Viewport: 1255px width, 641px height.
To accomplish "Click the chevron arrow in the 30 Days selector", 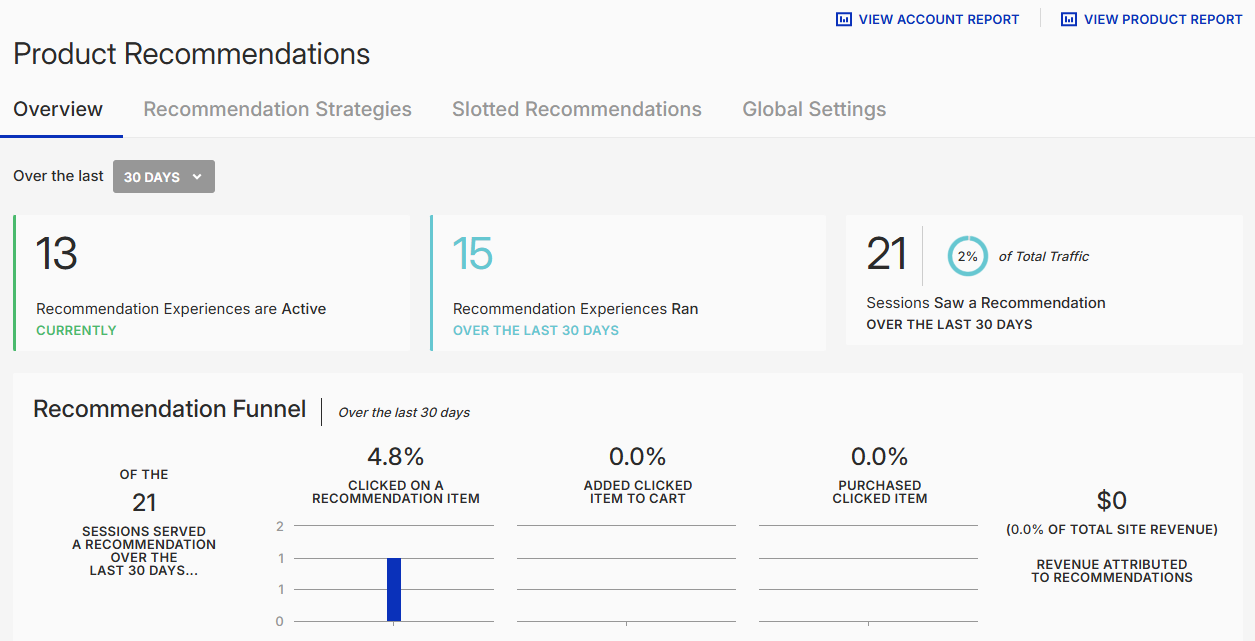I will pyautogui.click(x=197, y=177).
